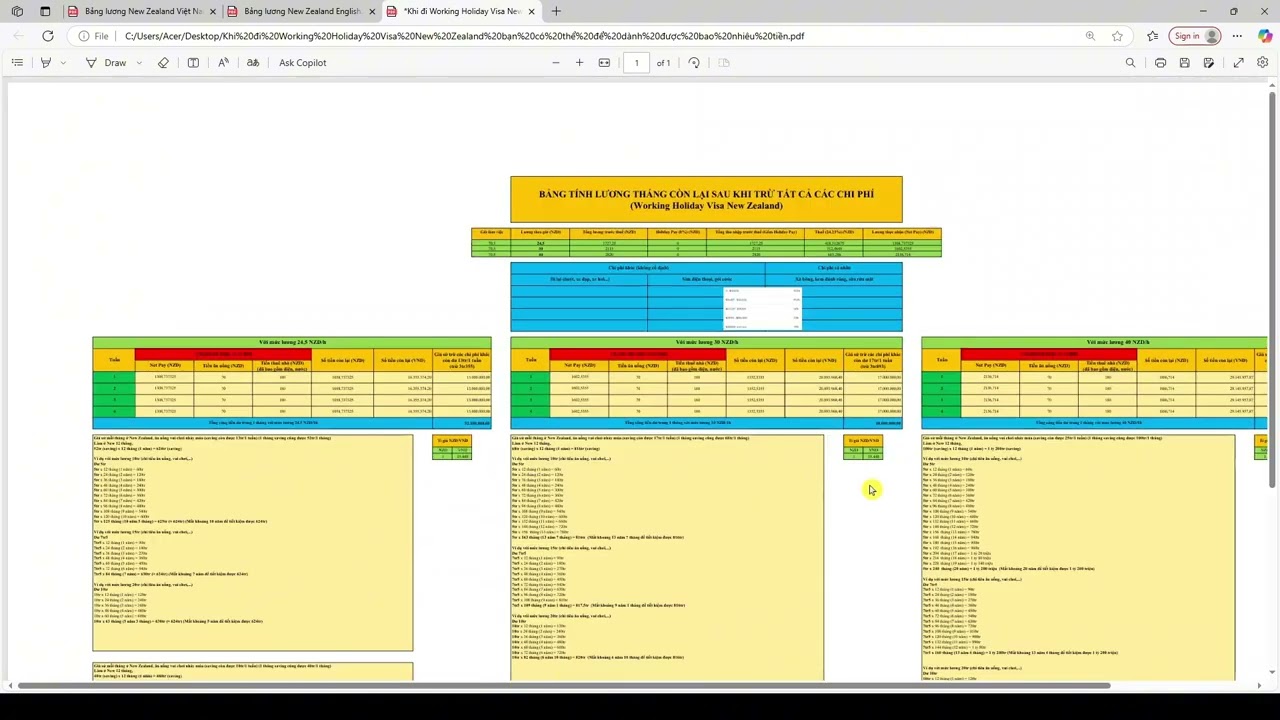Open PDF viewer settings gear
Viewport: 1280px width, 720px height.
(x=1262, y=62)
